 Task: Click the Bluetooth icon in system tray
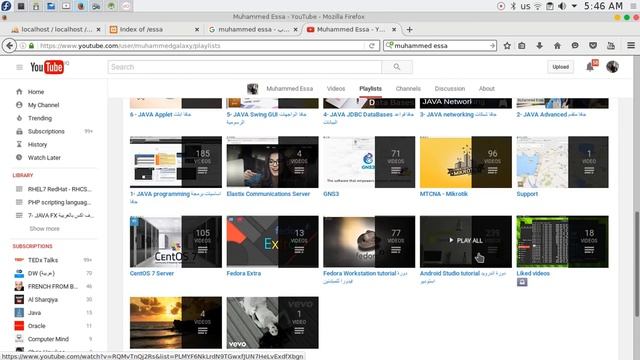[513, 6]
